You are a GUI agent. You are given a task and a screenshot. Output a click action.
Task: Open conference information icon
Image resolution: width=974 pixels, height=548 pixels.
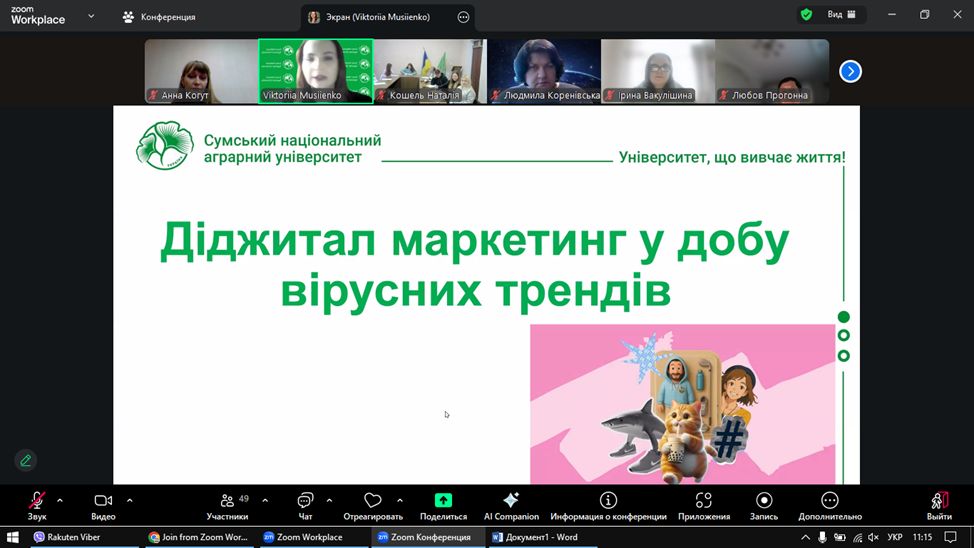(608, 500)
